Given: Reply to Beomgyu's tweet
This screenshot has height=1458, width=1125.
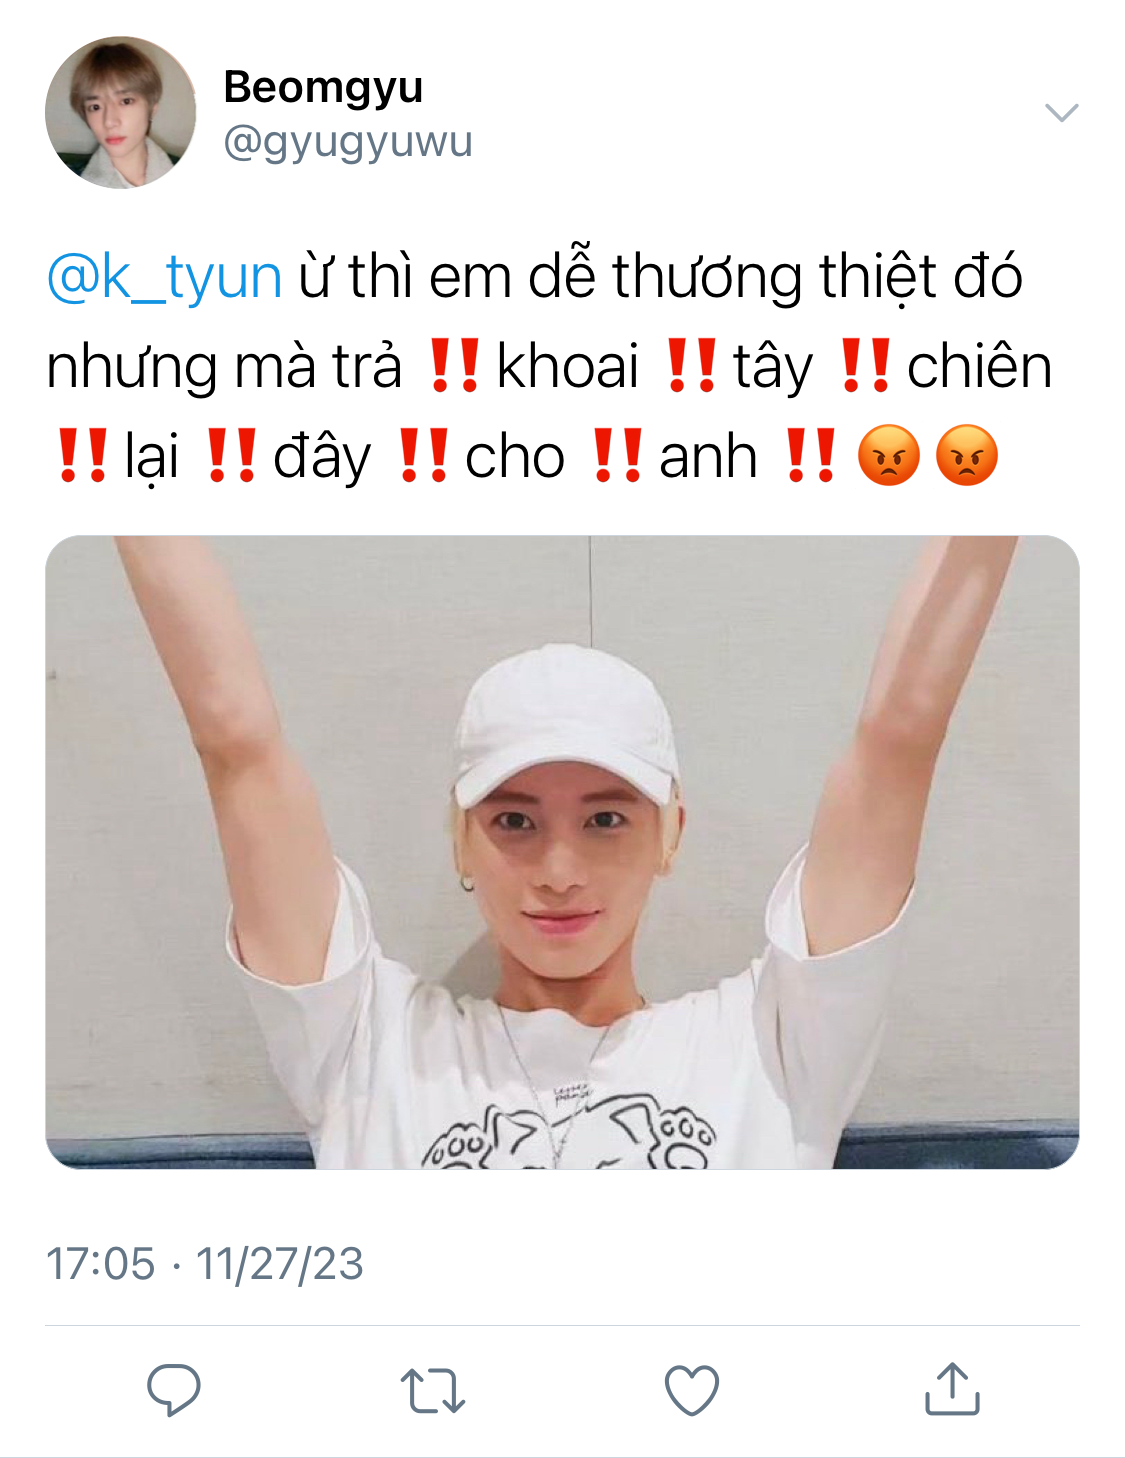Looking at the screenshot, I should pyautogui.click(x=174, y=1389).
